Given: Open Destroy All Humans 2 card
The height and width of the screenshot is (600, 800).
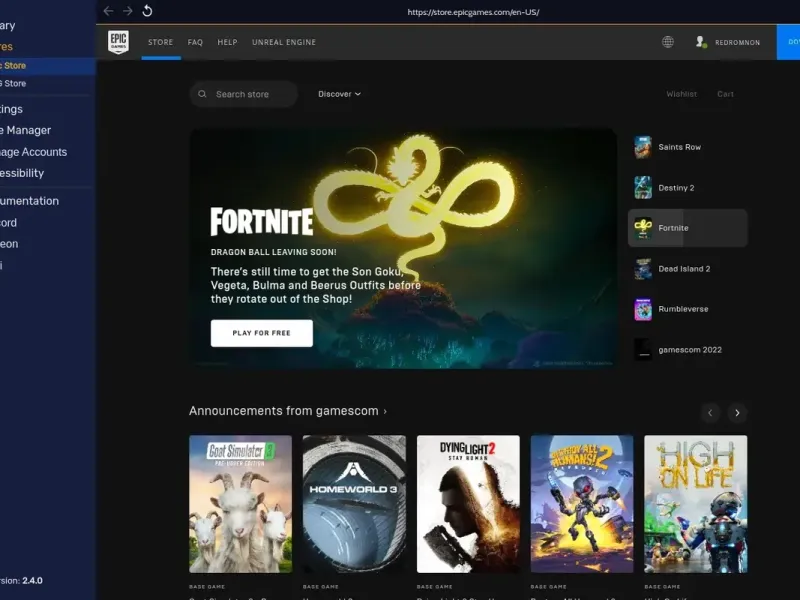Looking at the screenshot, I should pyautogui.click(x=582, y=504).
